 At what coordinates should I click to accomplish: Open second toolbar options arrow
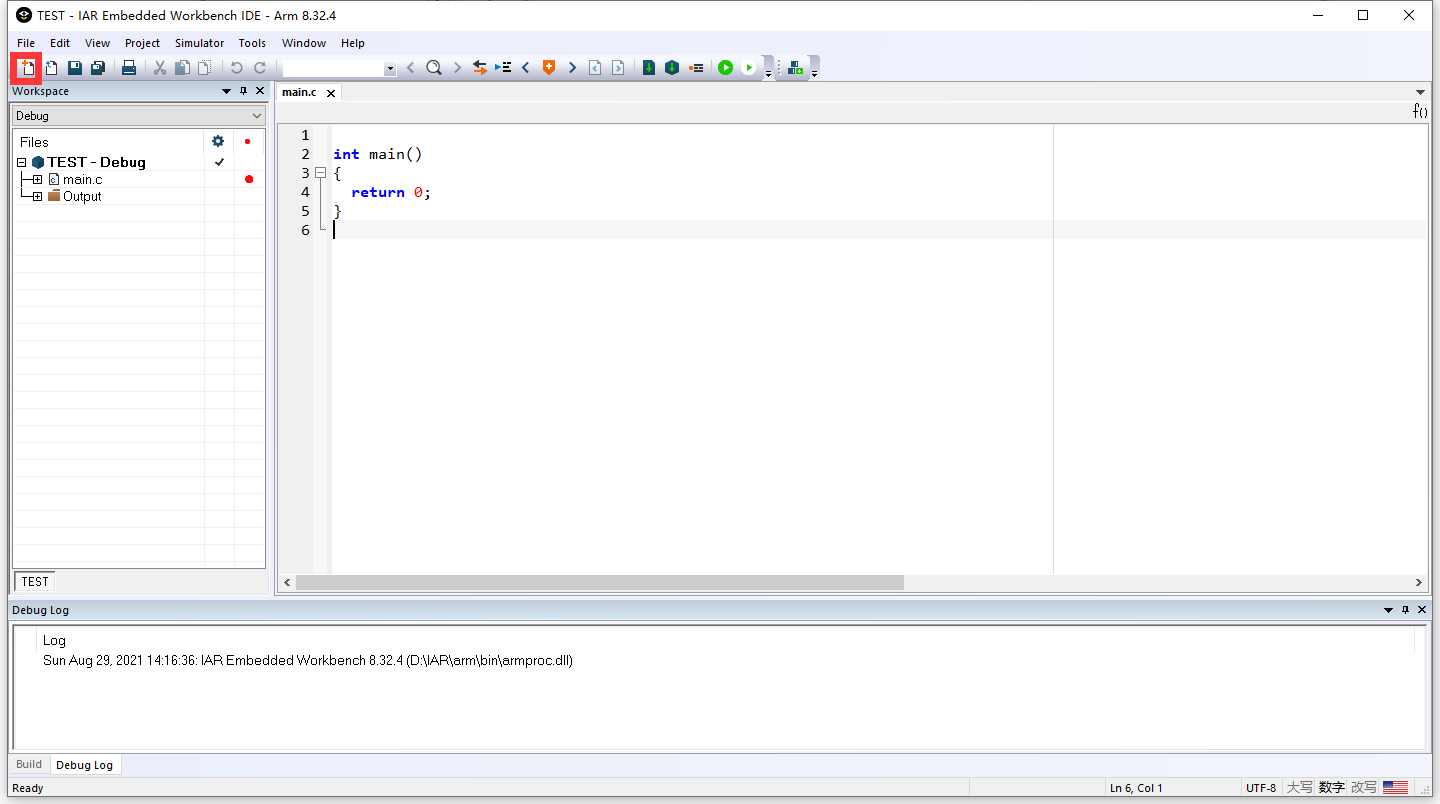click(815, 73)
